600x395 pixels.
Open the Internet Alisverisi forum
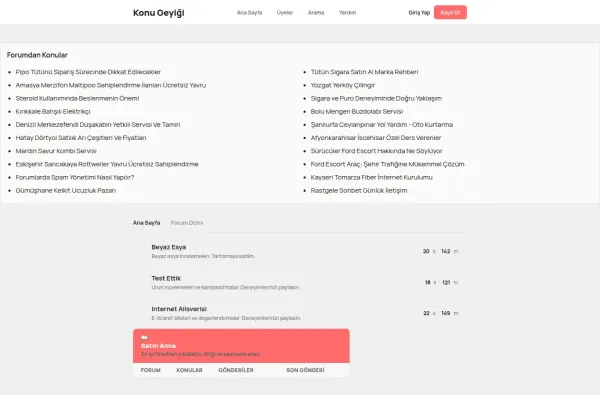click(179, 309)
